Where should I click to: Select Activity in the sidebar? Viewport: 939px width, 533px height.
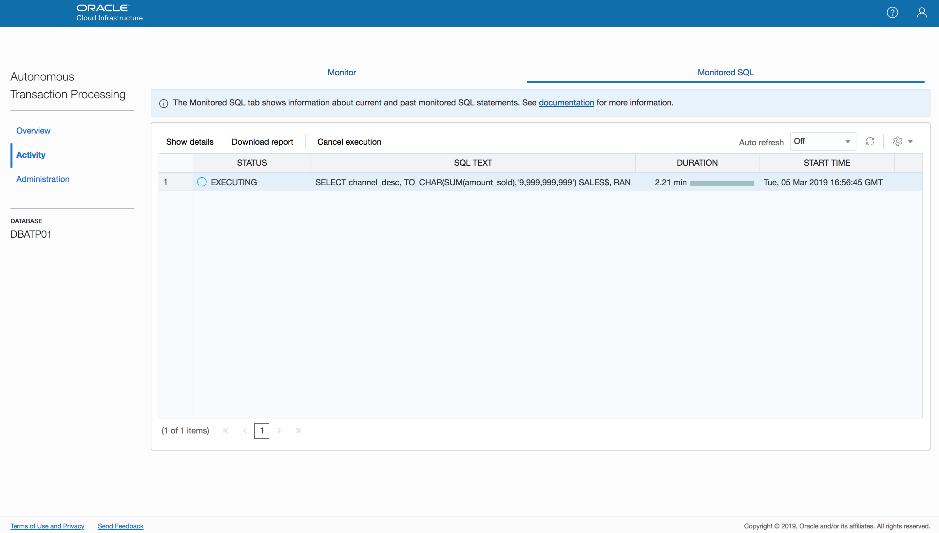[x=31, y=155]
